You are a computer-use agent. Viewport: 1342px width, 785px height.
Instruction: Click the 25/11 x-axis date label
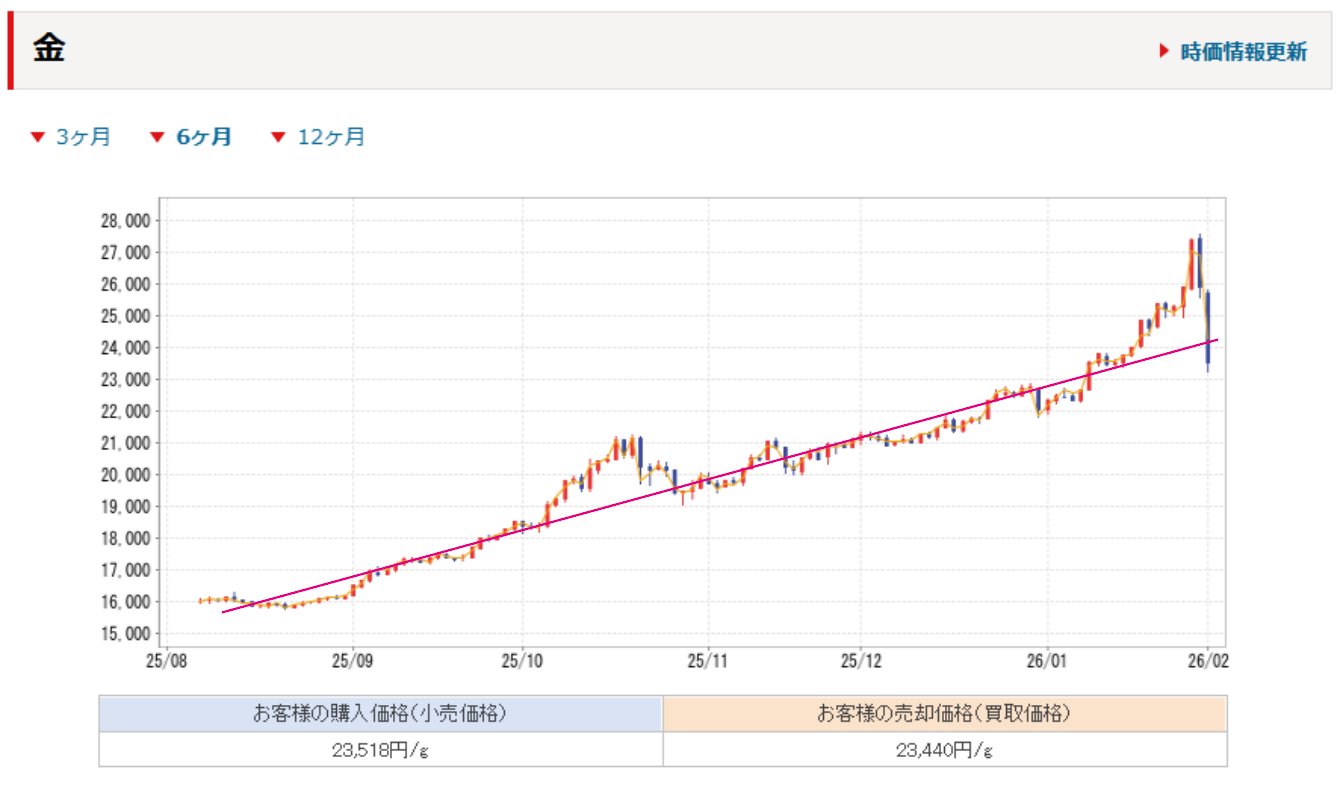[x=707, y=662]
